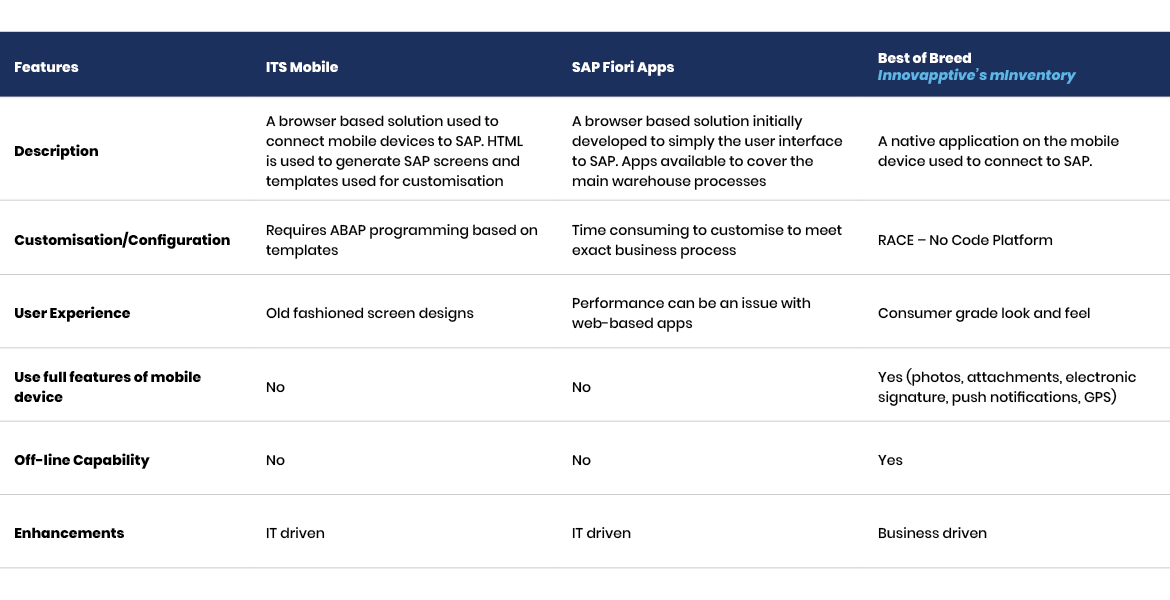Select the Off-line Capability row label
This screenshot has height=600, width=1170.
point(81,460)
